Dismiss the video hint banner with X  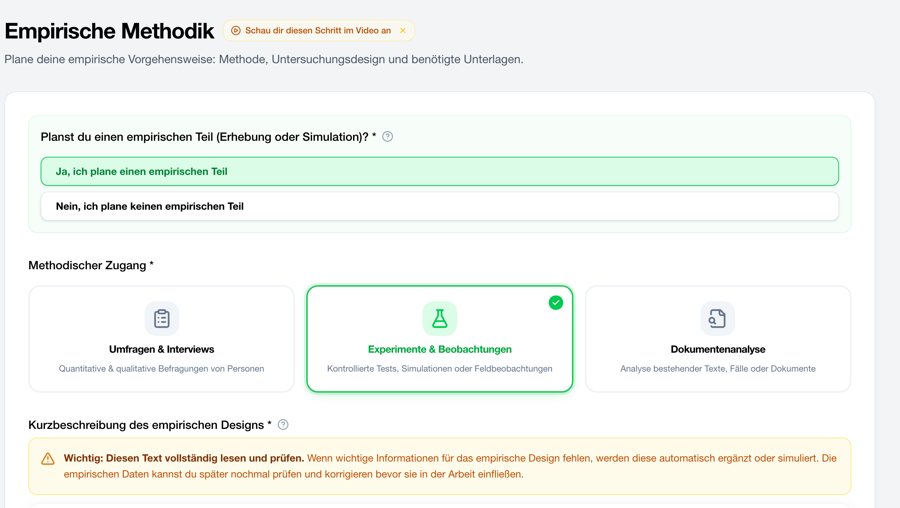[403, 30]
